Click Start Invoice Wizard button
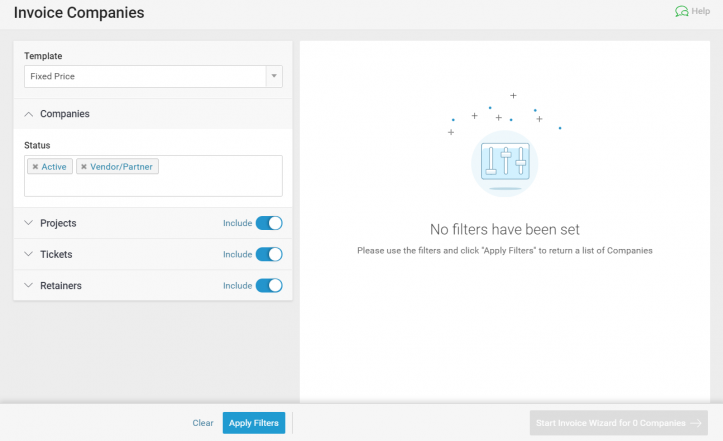723x441 pixels. [618, 423]
